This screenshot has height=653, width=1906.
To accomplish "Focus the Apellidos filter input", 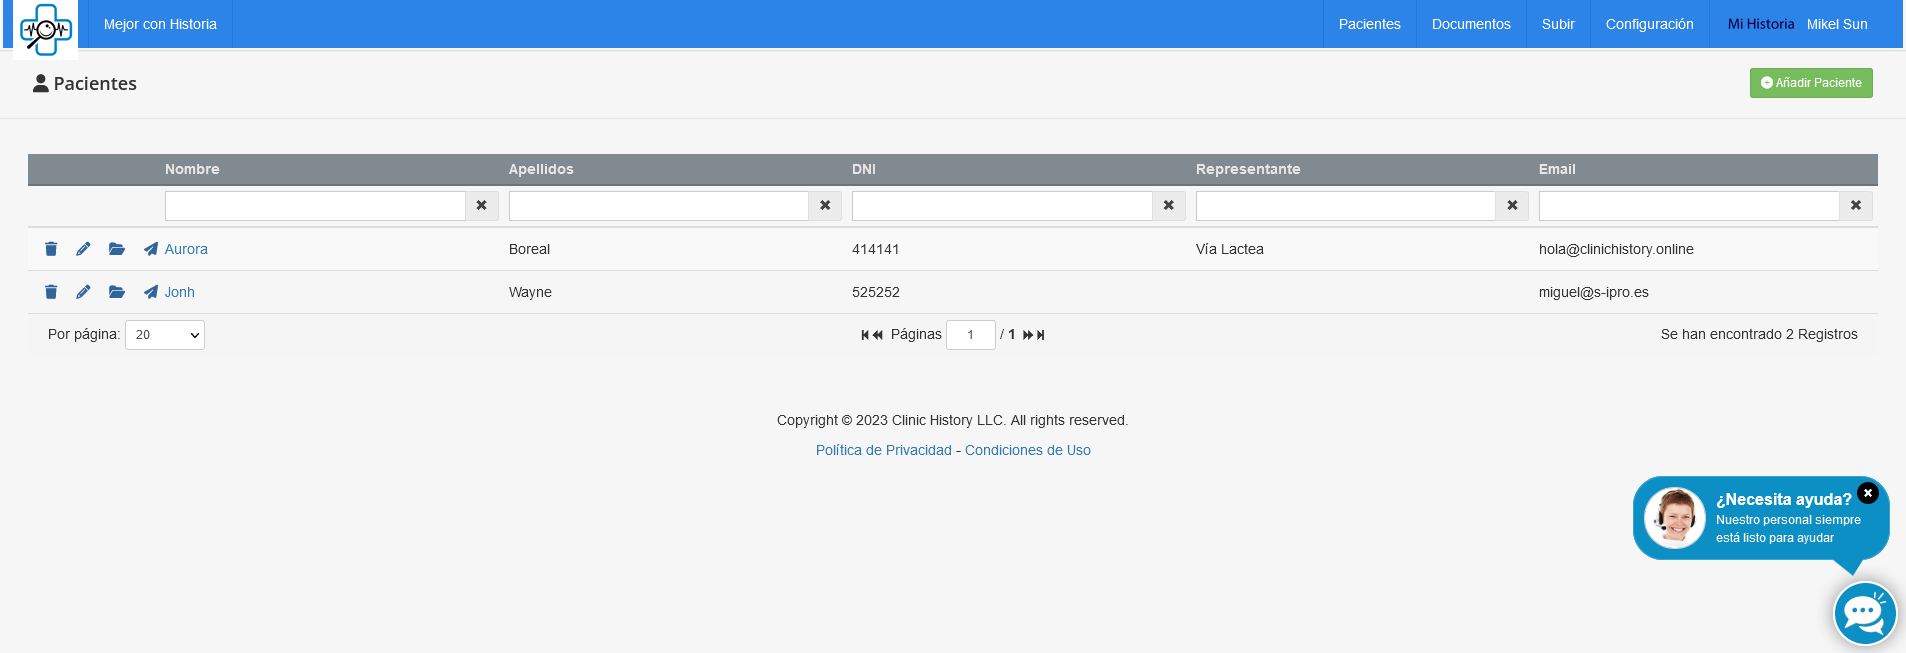I will (x=659, y=206).
